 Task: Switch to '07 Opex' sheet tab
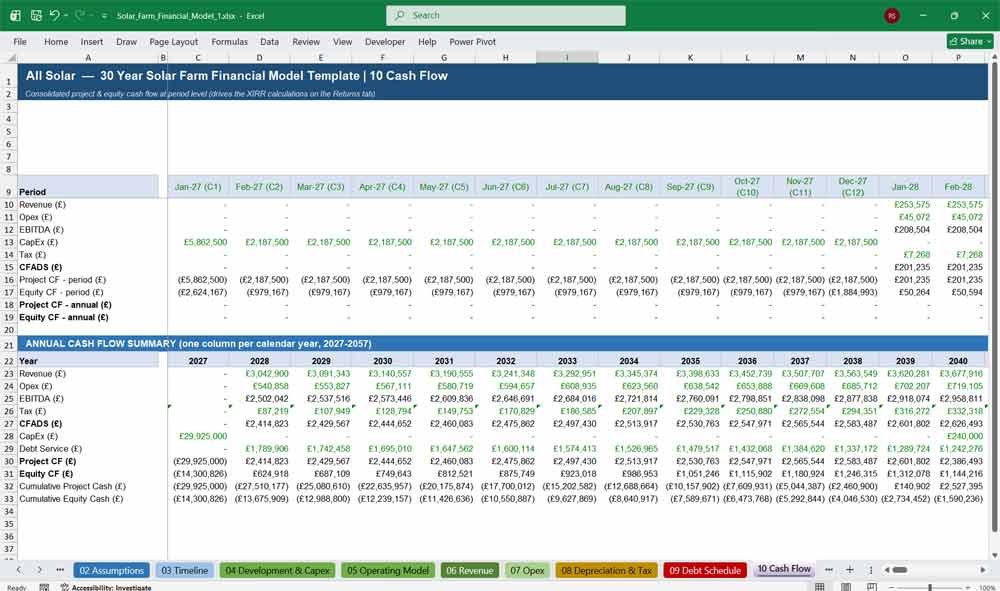(x=527, y=570)
